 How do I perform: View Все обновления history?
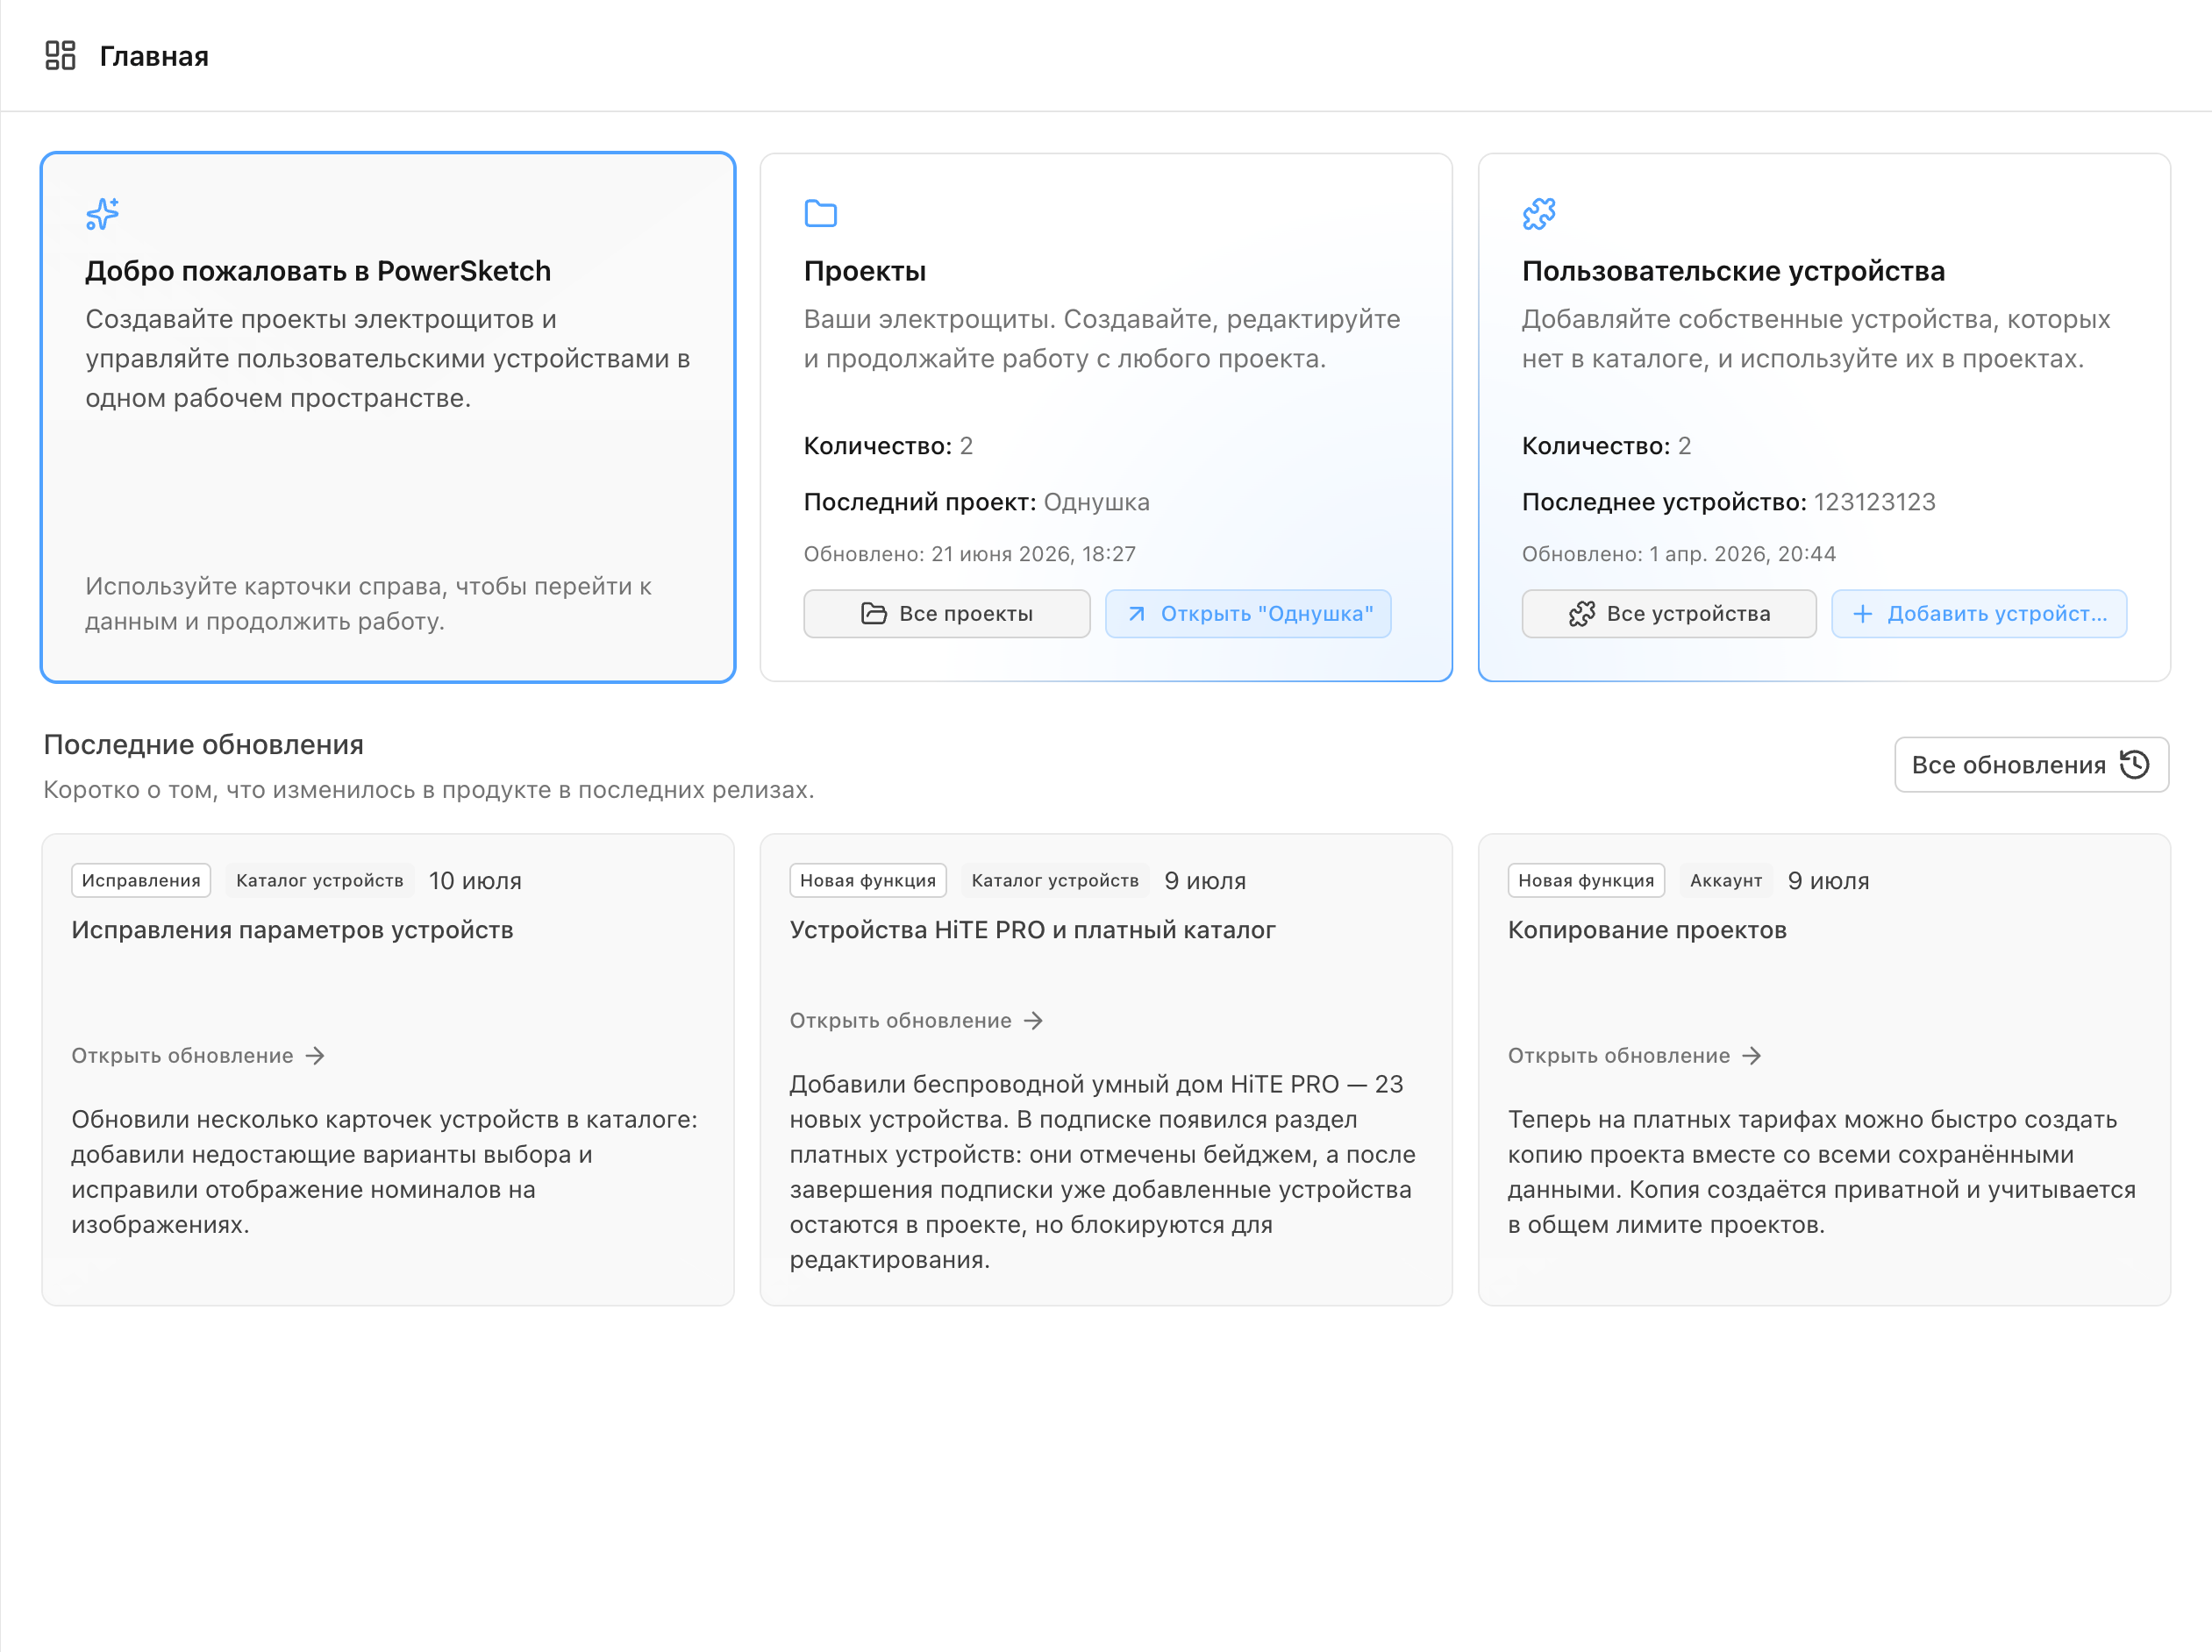2031,765
